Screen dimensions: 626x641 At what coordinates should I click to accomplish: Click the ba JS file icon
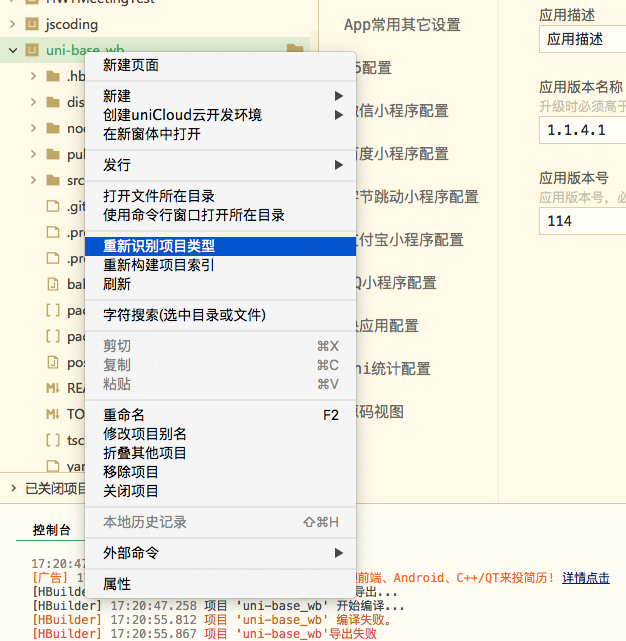point(53,284)
